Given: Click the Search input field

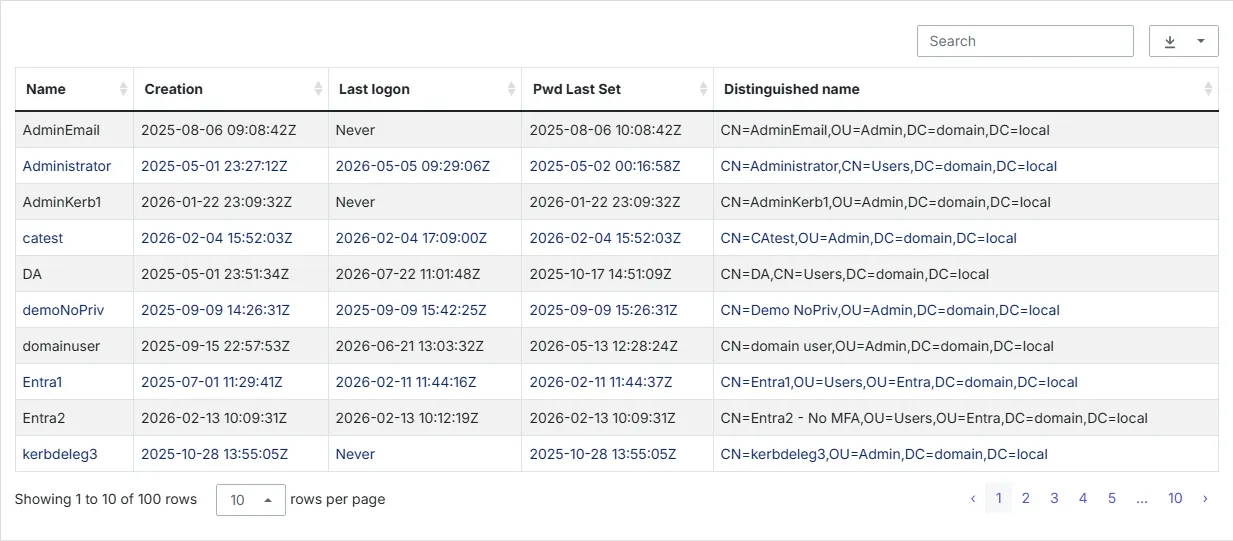Looking at the screenshot, I should point(1025,41).
